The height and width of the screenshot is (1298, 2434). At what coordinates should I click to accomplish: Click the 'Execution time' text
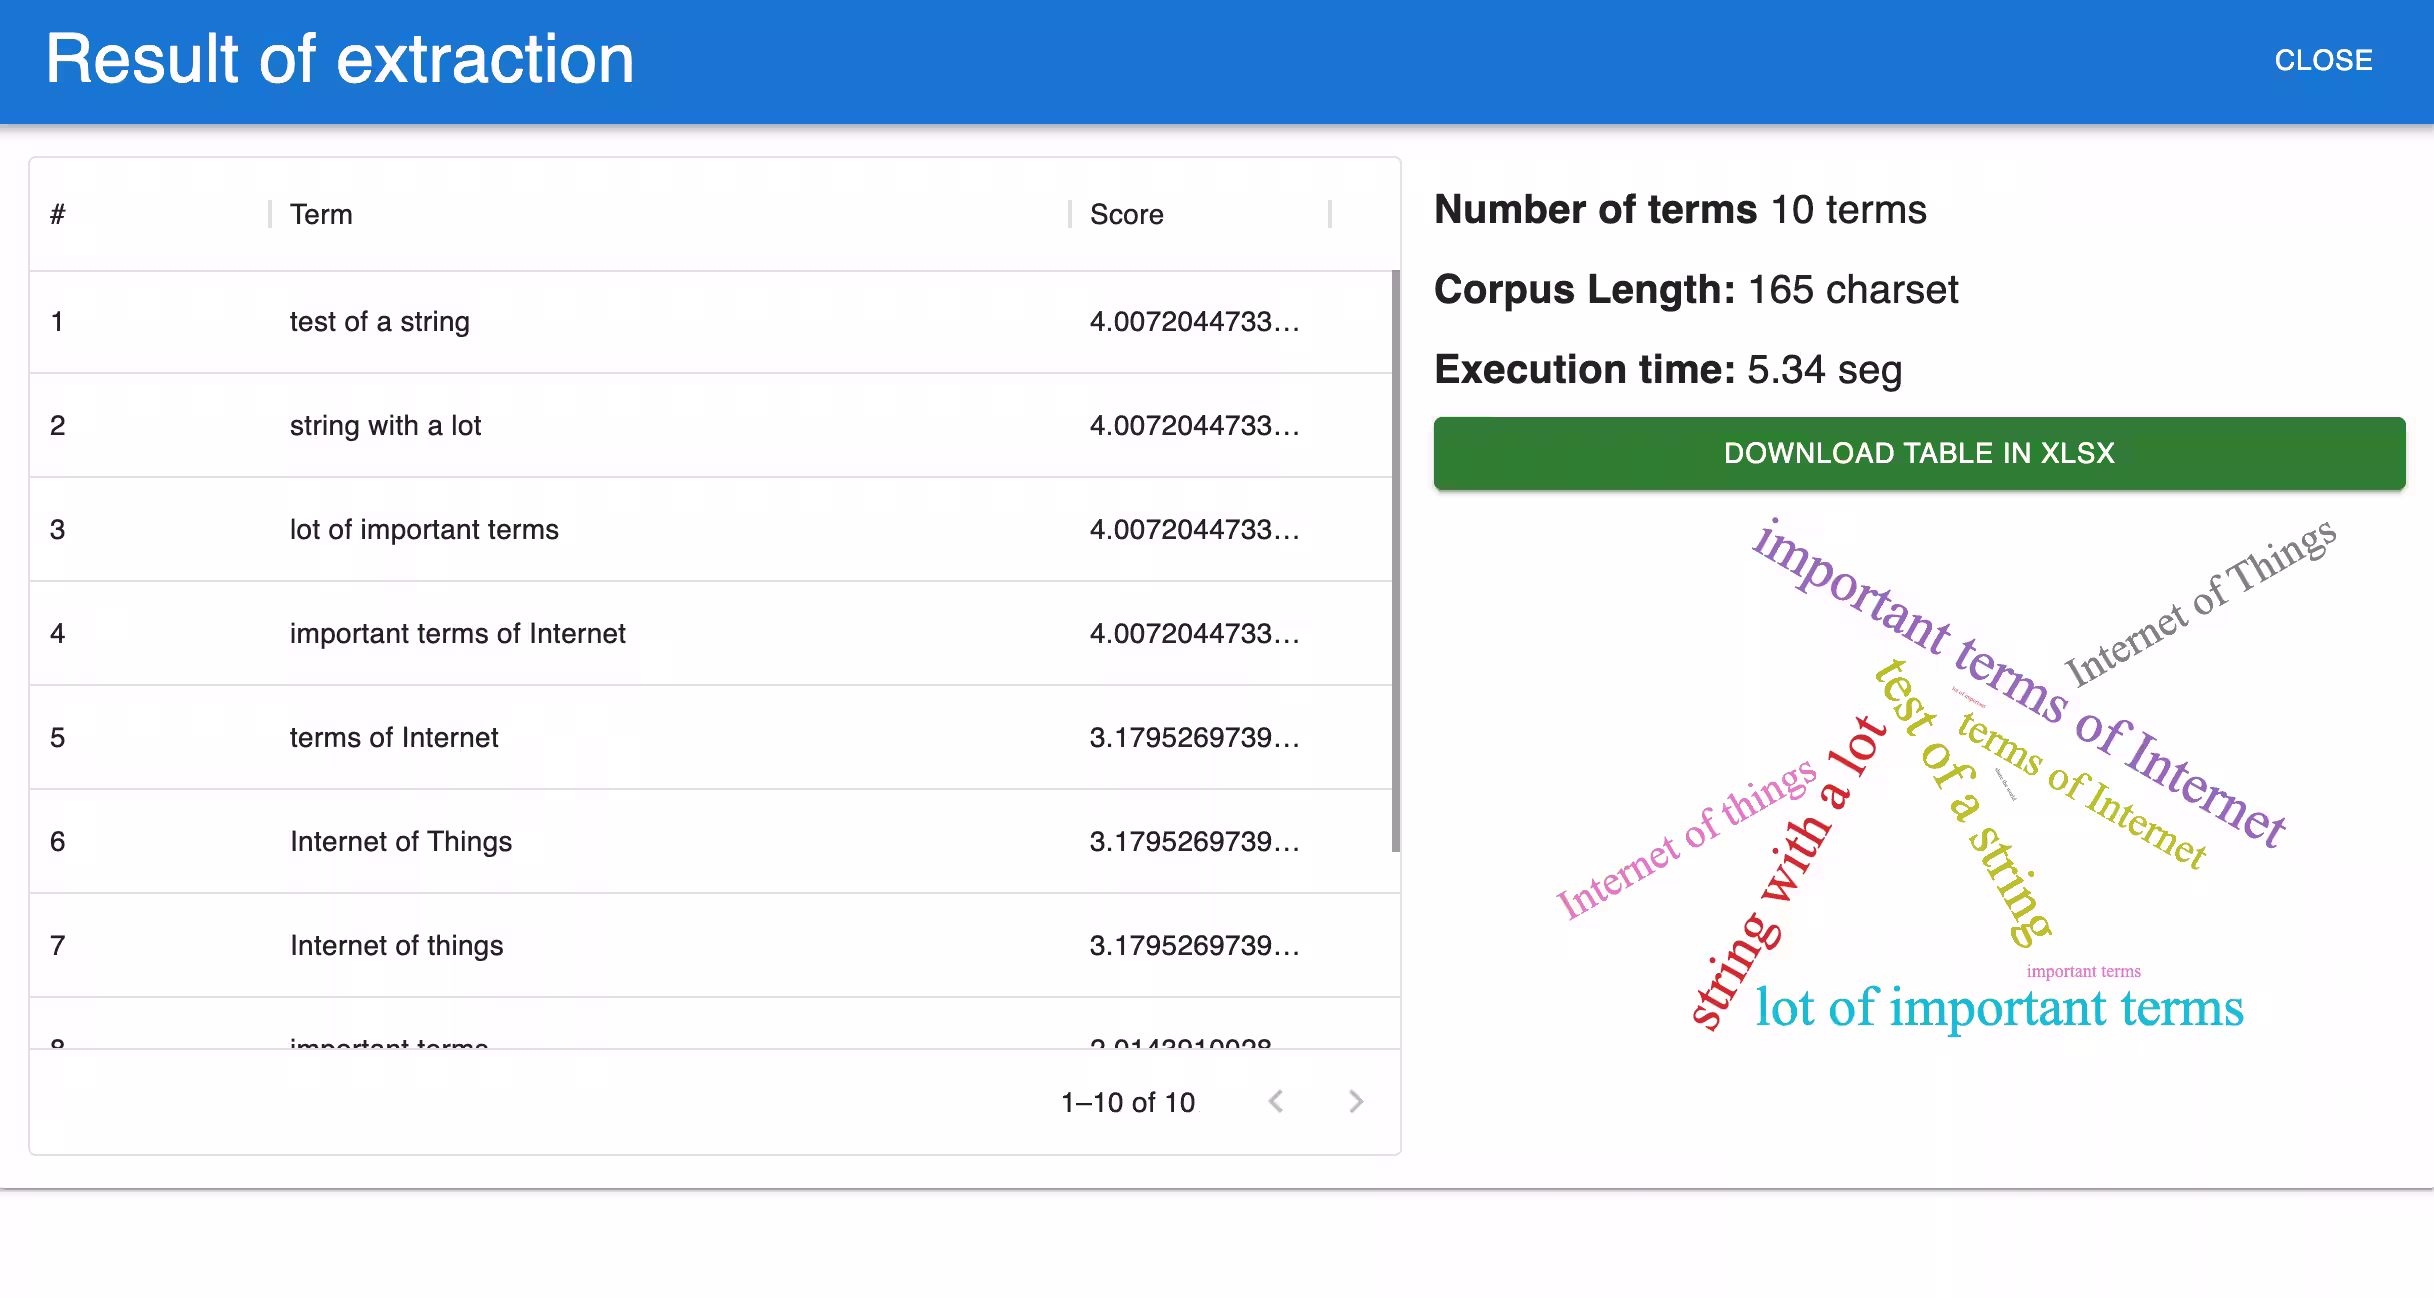point(1585,370)
